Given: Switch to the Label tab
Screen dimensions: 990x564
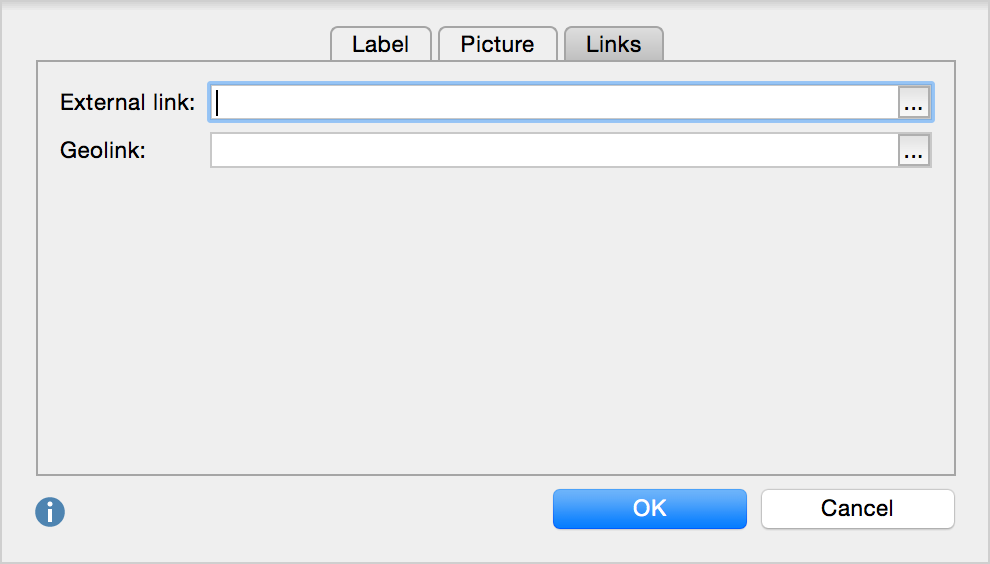Looking at the screenshot, I should [x=380, y=44].
